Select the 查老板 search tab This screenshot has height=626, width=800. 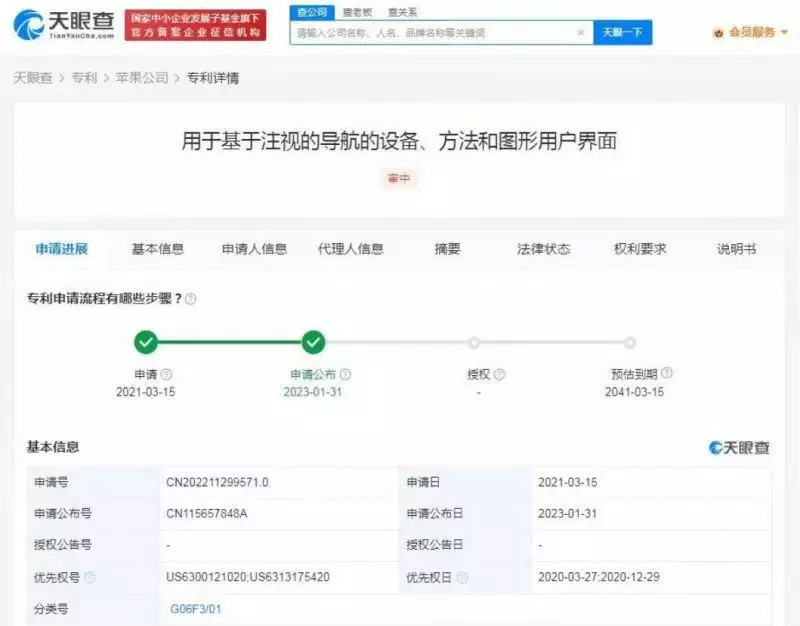coord(357,12)
